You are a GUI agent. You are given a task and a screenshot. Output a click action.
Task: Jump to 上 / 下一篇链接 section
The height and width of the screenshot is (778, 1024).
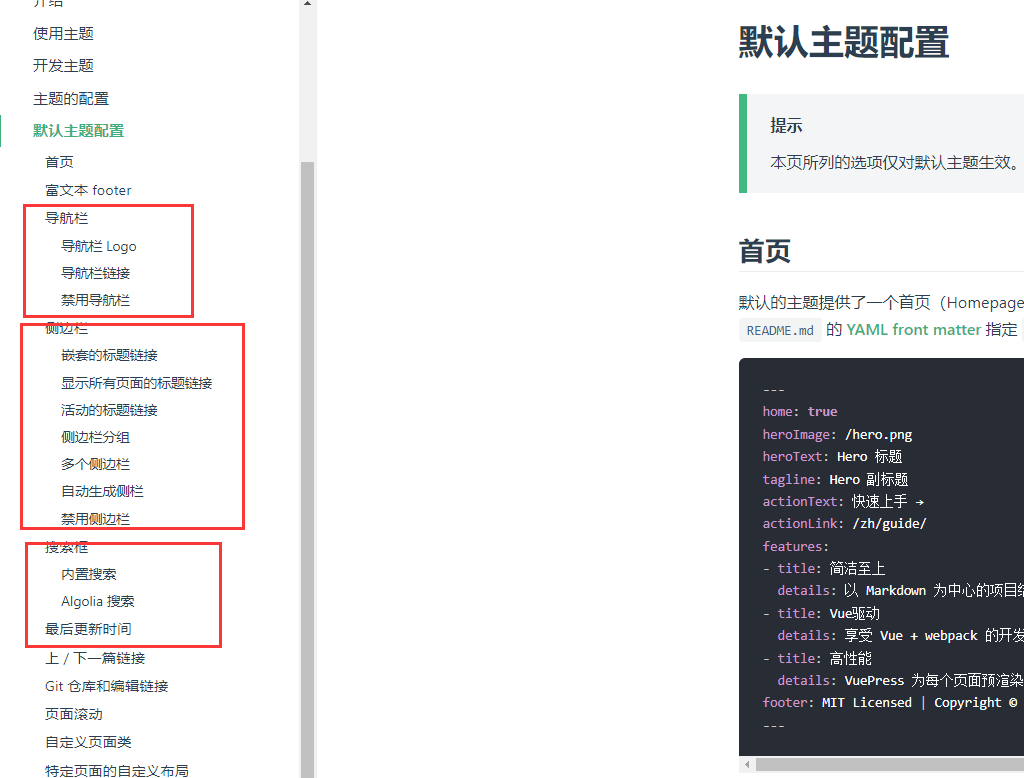pyautogui.click(x=95, y=658)
